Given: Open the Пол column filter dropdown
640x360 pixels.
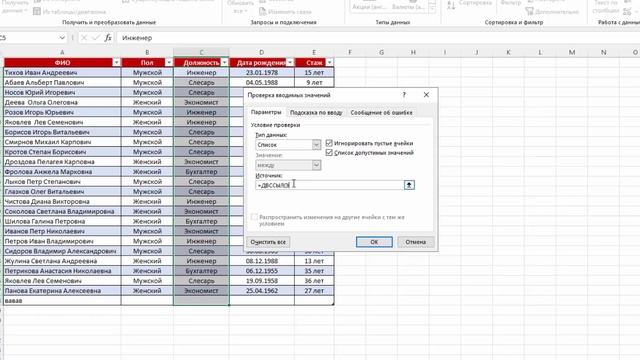Looking at the screenshot, I should (169, 62).
